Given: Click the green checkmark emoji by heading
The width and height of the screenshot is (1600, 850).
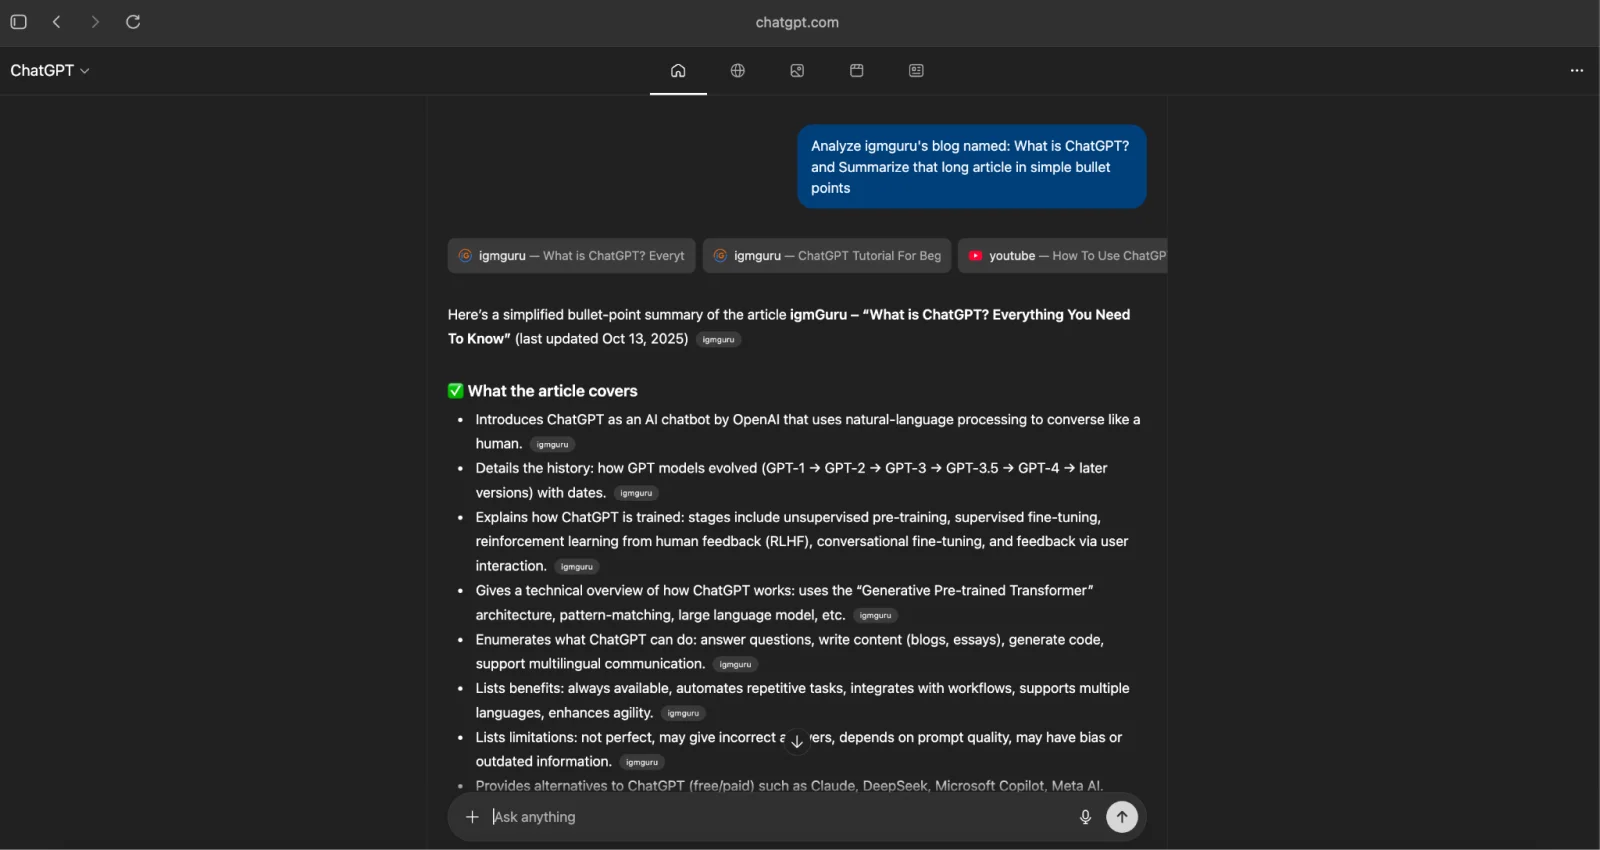Looking at the screenshot, I should point(456,391).
